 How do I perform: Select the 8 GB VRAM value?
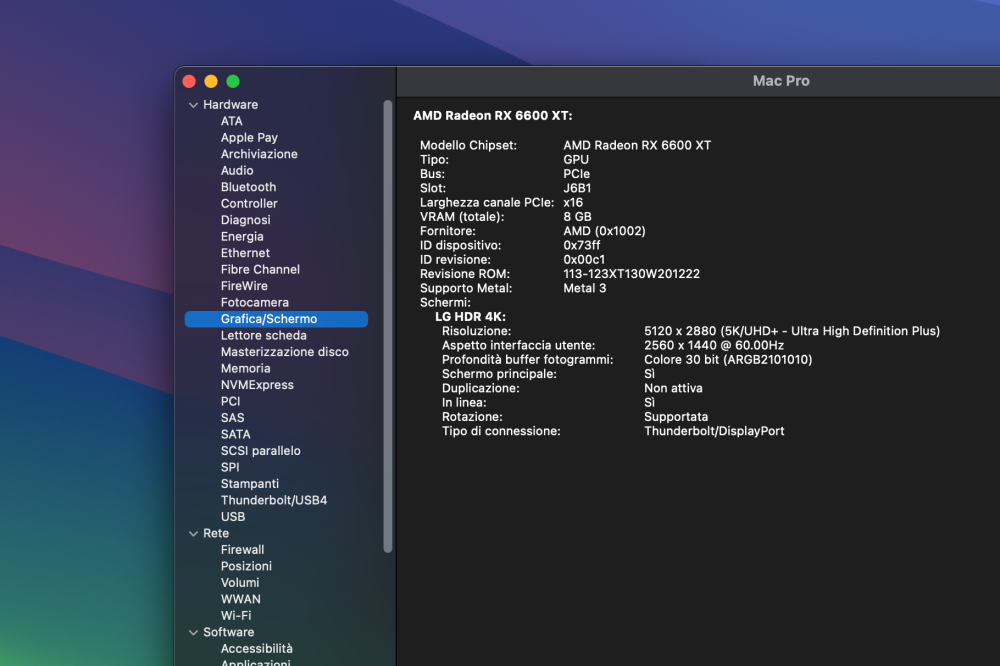tap(577, 217)
